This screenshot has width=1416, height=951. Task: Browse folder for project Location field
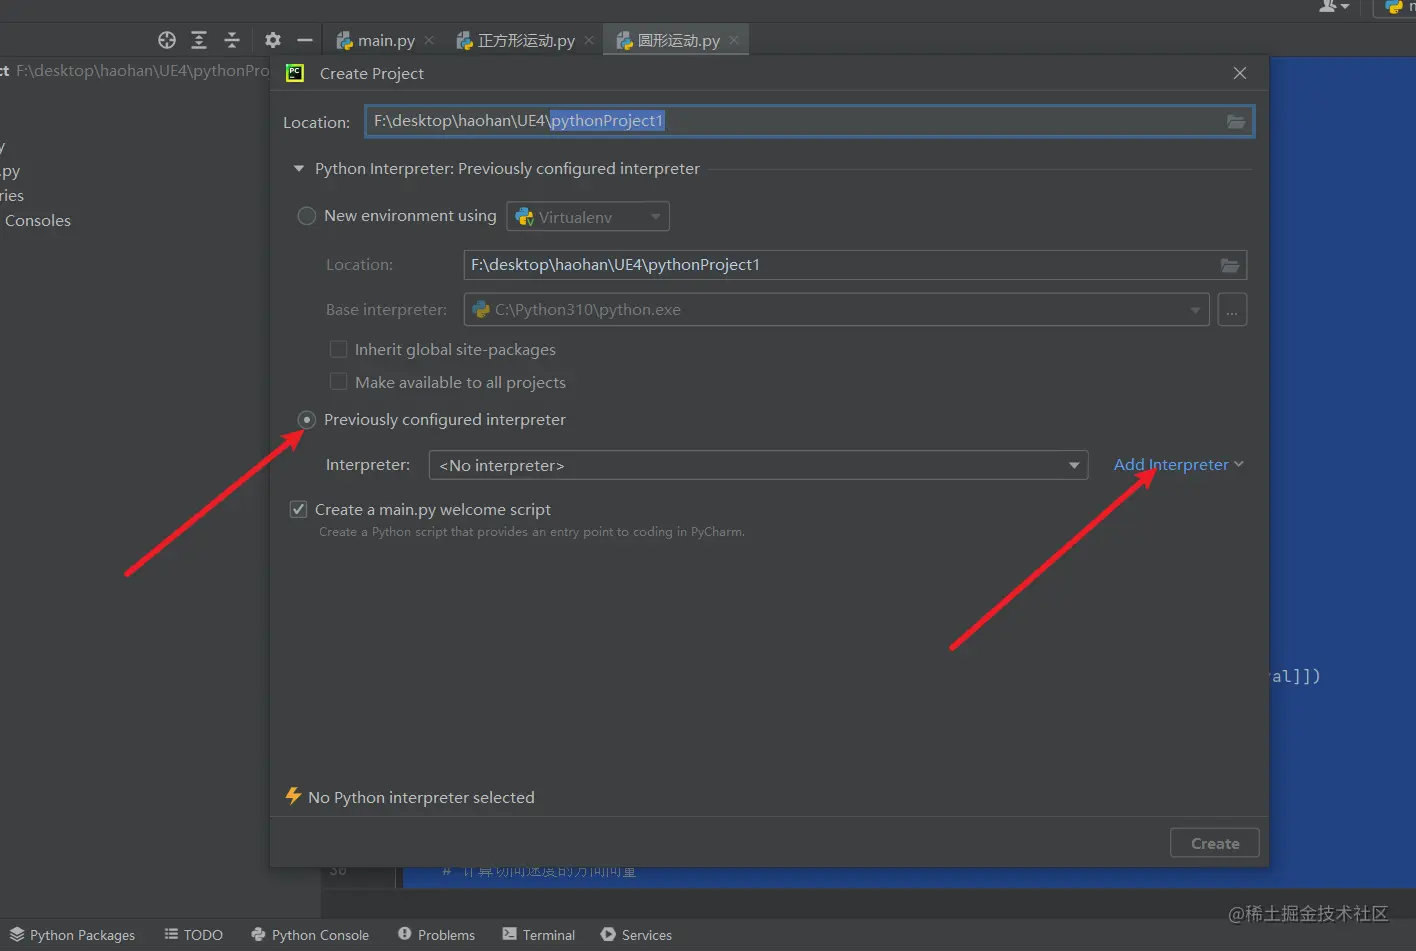tap(1236, 121)
